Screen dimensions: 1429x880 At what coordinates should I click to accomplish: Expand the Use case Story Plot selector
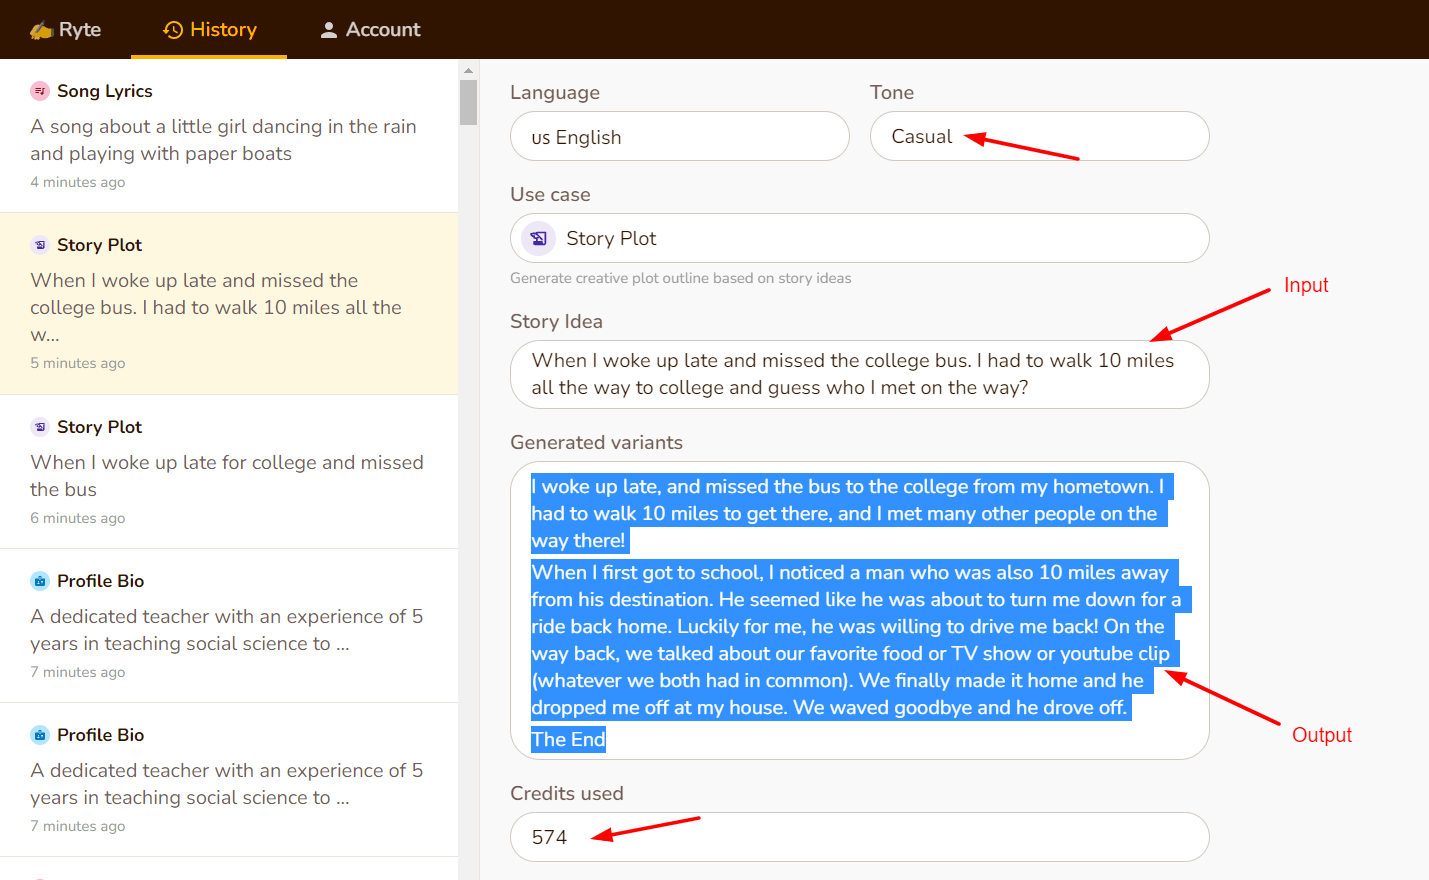(x=859, y=238)
